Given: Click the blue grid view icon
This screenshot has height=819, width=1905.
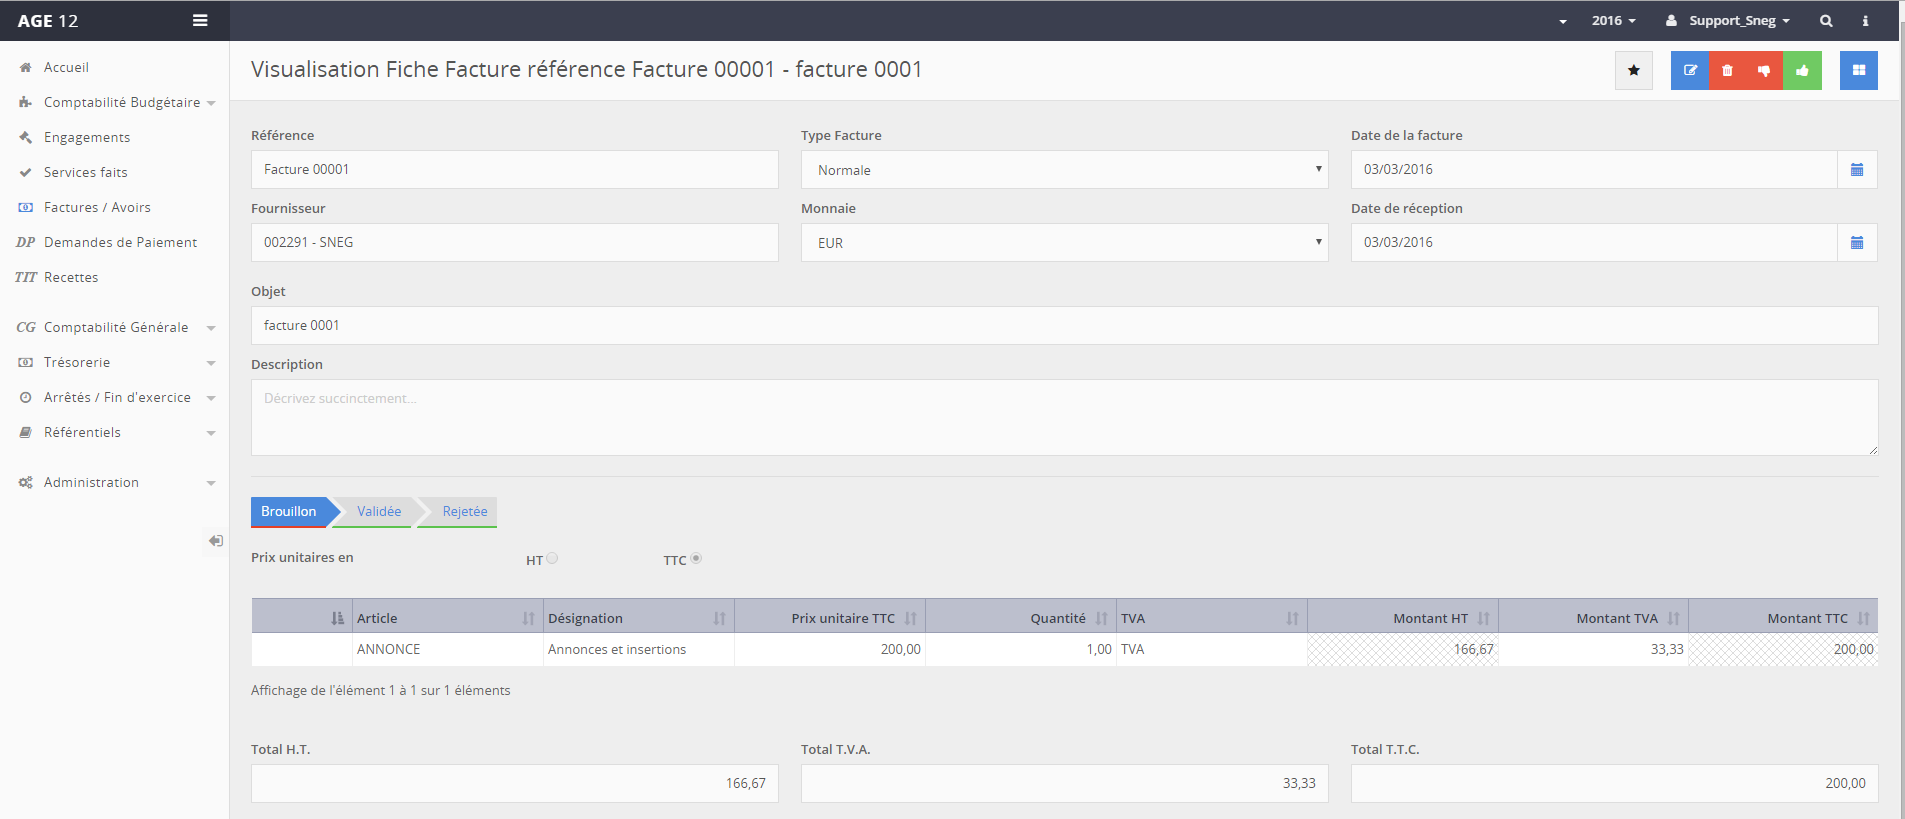Looking at the screenshot, I should coord(1858,71).
